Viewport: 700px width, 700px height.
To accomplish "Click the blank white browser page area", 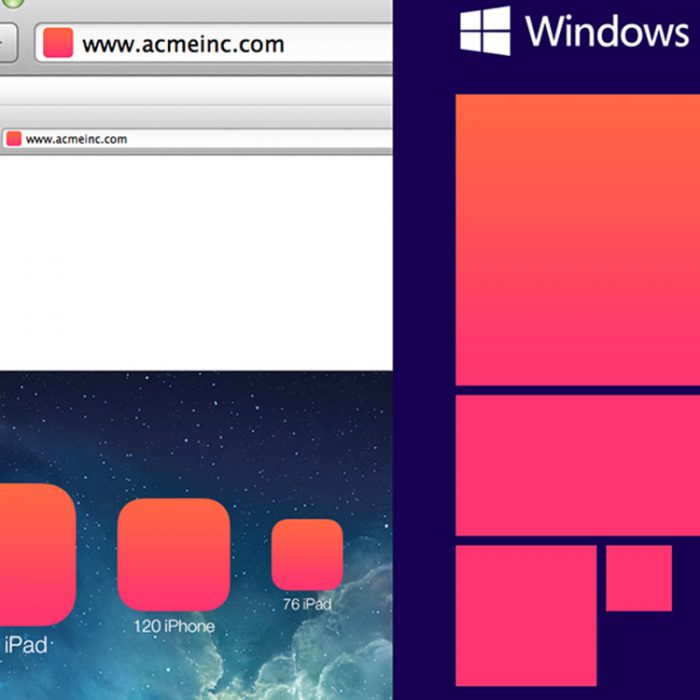I will coord(195,260).
